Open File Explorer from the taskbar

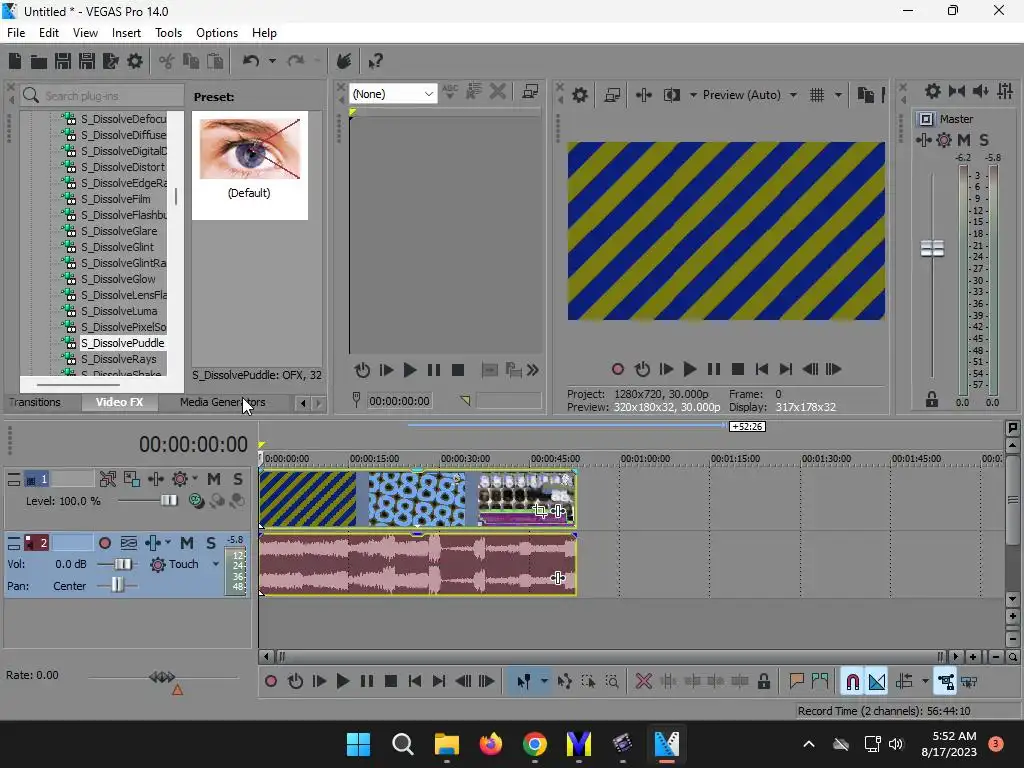[x=447, y=744]
